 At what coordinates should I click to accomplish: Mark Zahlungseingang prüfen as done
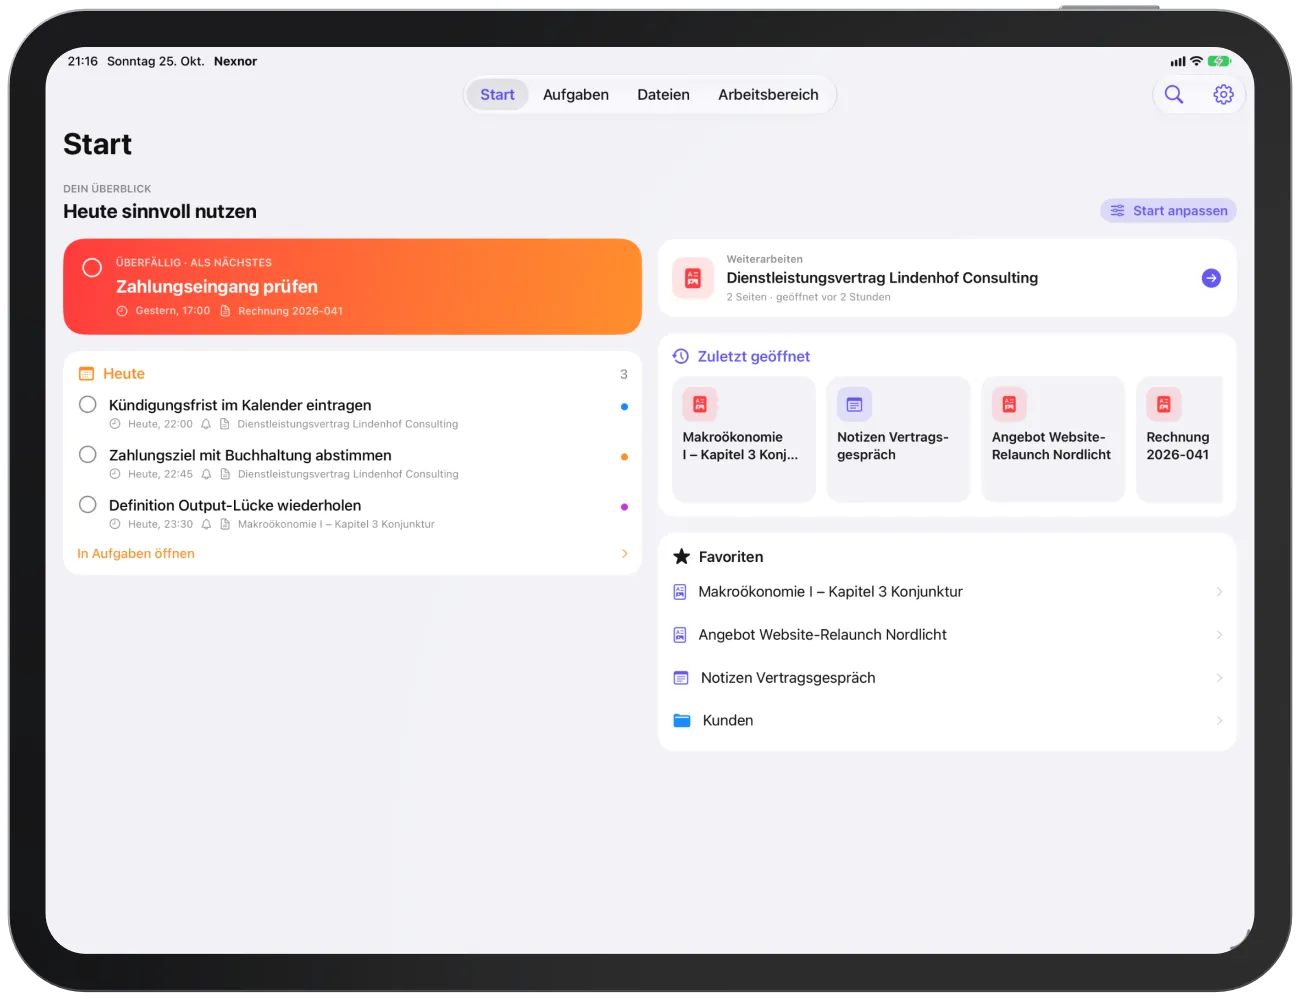tap(92, 267)
